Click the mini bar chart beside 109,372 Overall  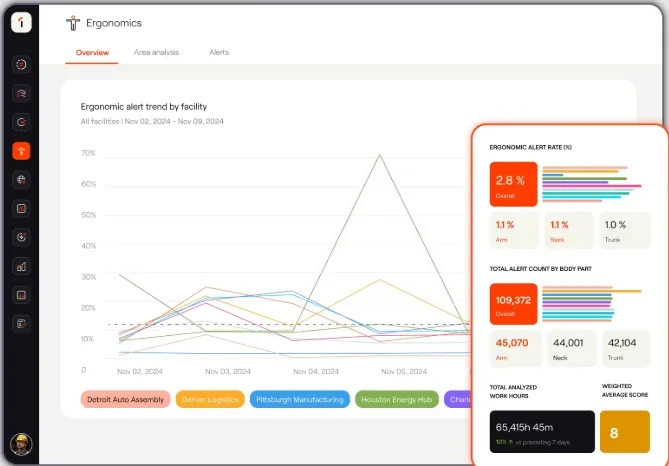click(x=592, y=304)
